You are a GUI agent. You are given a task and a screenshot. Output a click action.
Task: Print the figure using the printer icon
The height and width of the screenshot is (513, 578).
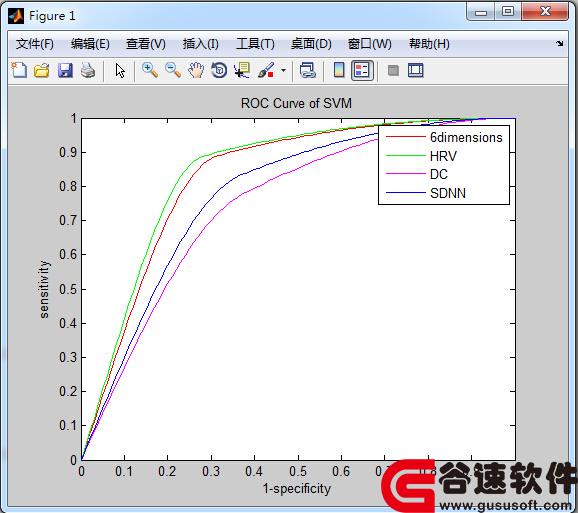(x=88, y=70)
